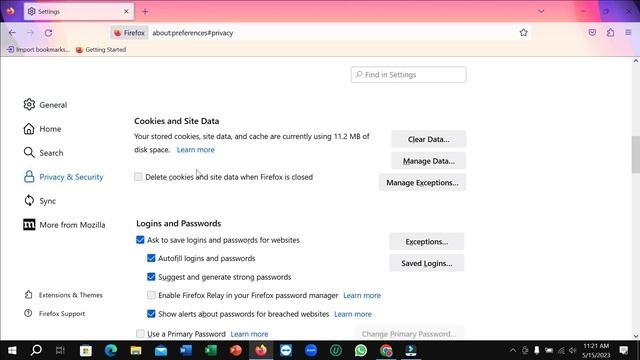This screenshot has width=640, height=360.
Task: Click the Manage Data button
Action: [x=429, y=161]
